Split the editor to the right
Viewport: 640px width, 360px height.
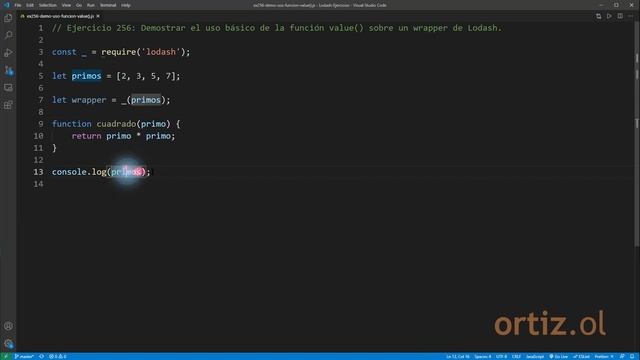(620, 16)
